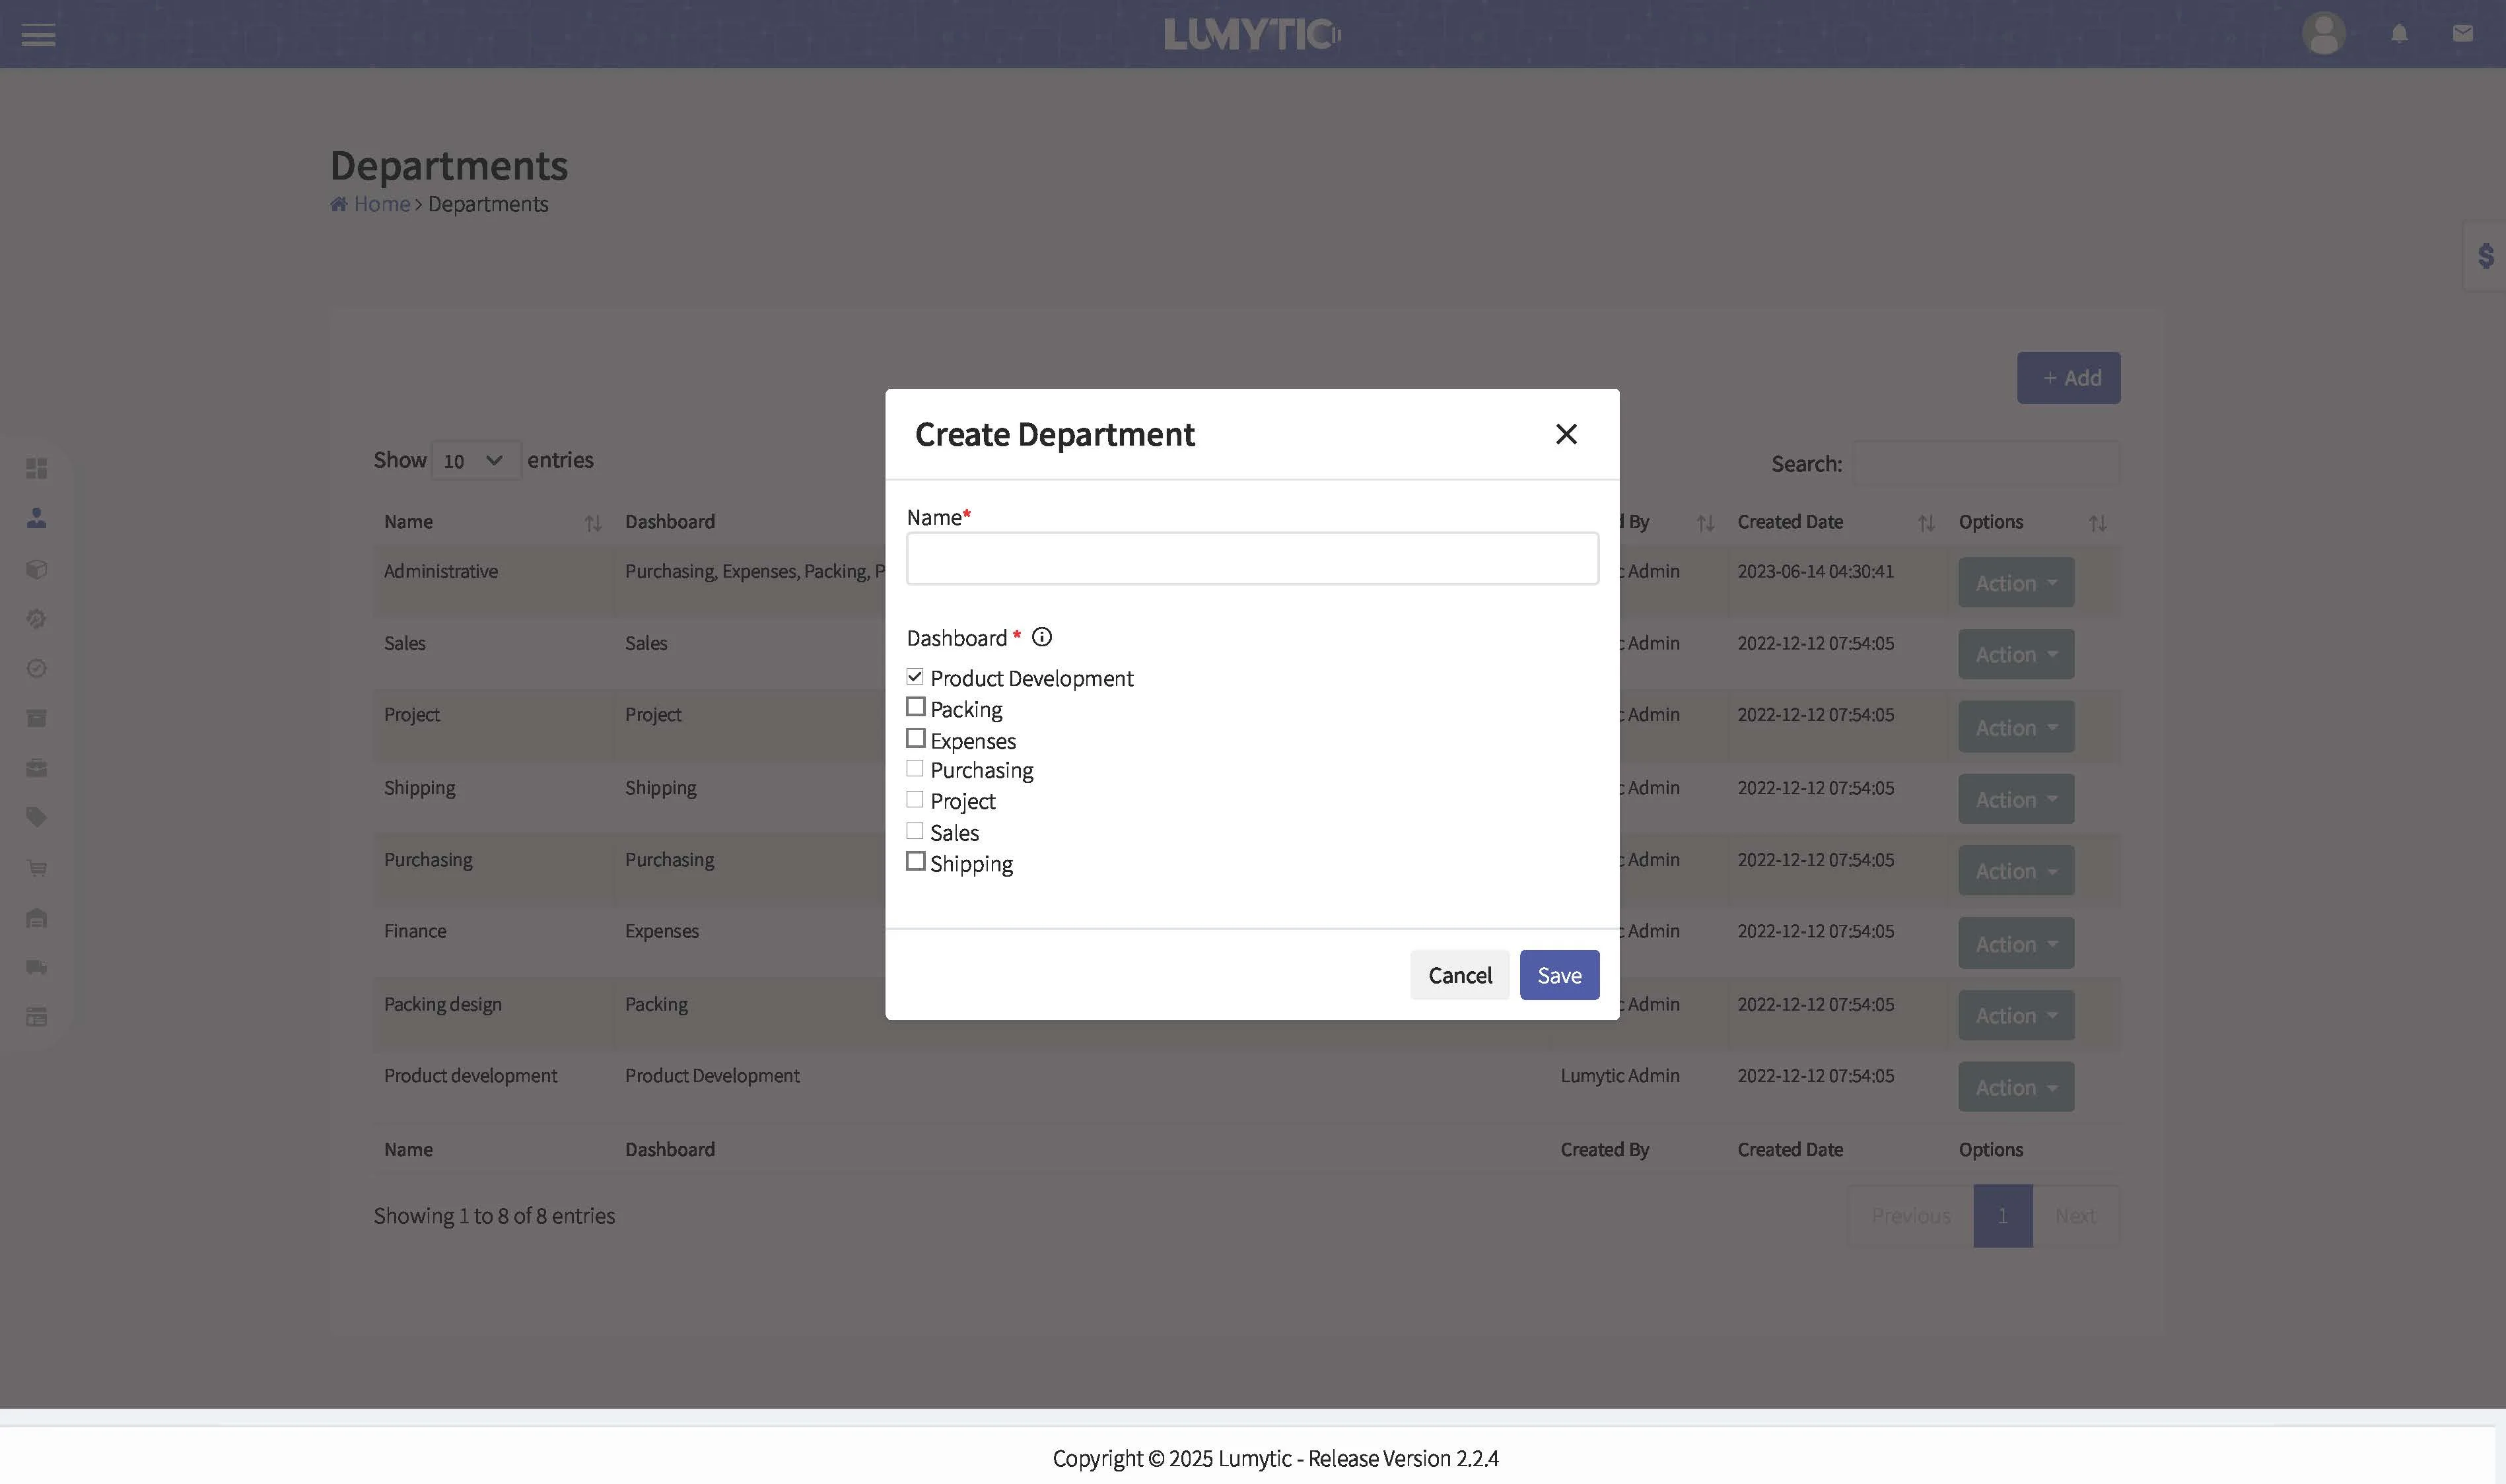
Task: Open the Show entries count dropdown
Action: [x=475, y=461]
